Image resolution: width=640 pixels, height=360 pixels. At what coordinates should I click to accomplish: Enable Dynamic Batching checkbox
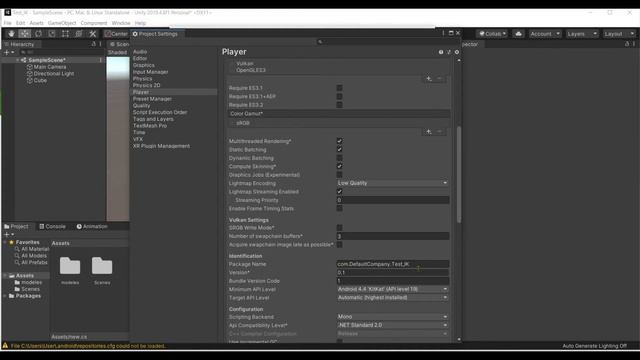(339, 158)
